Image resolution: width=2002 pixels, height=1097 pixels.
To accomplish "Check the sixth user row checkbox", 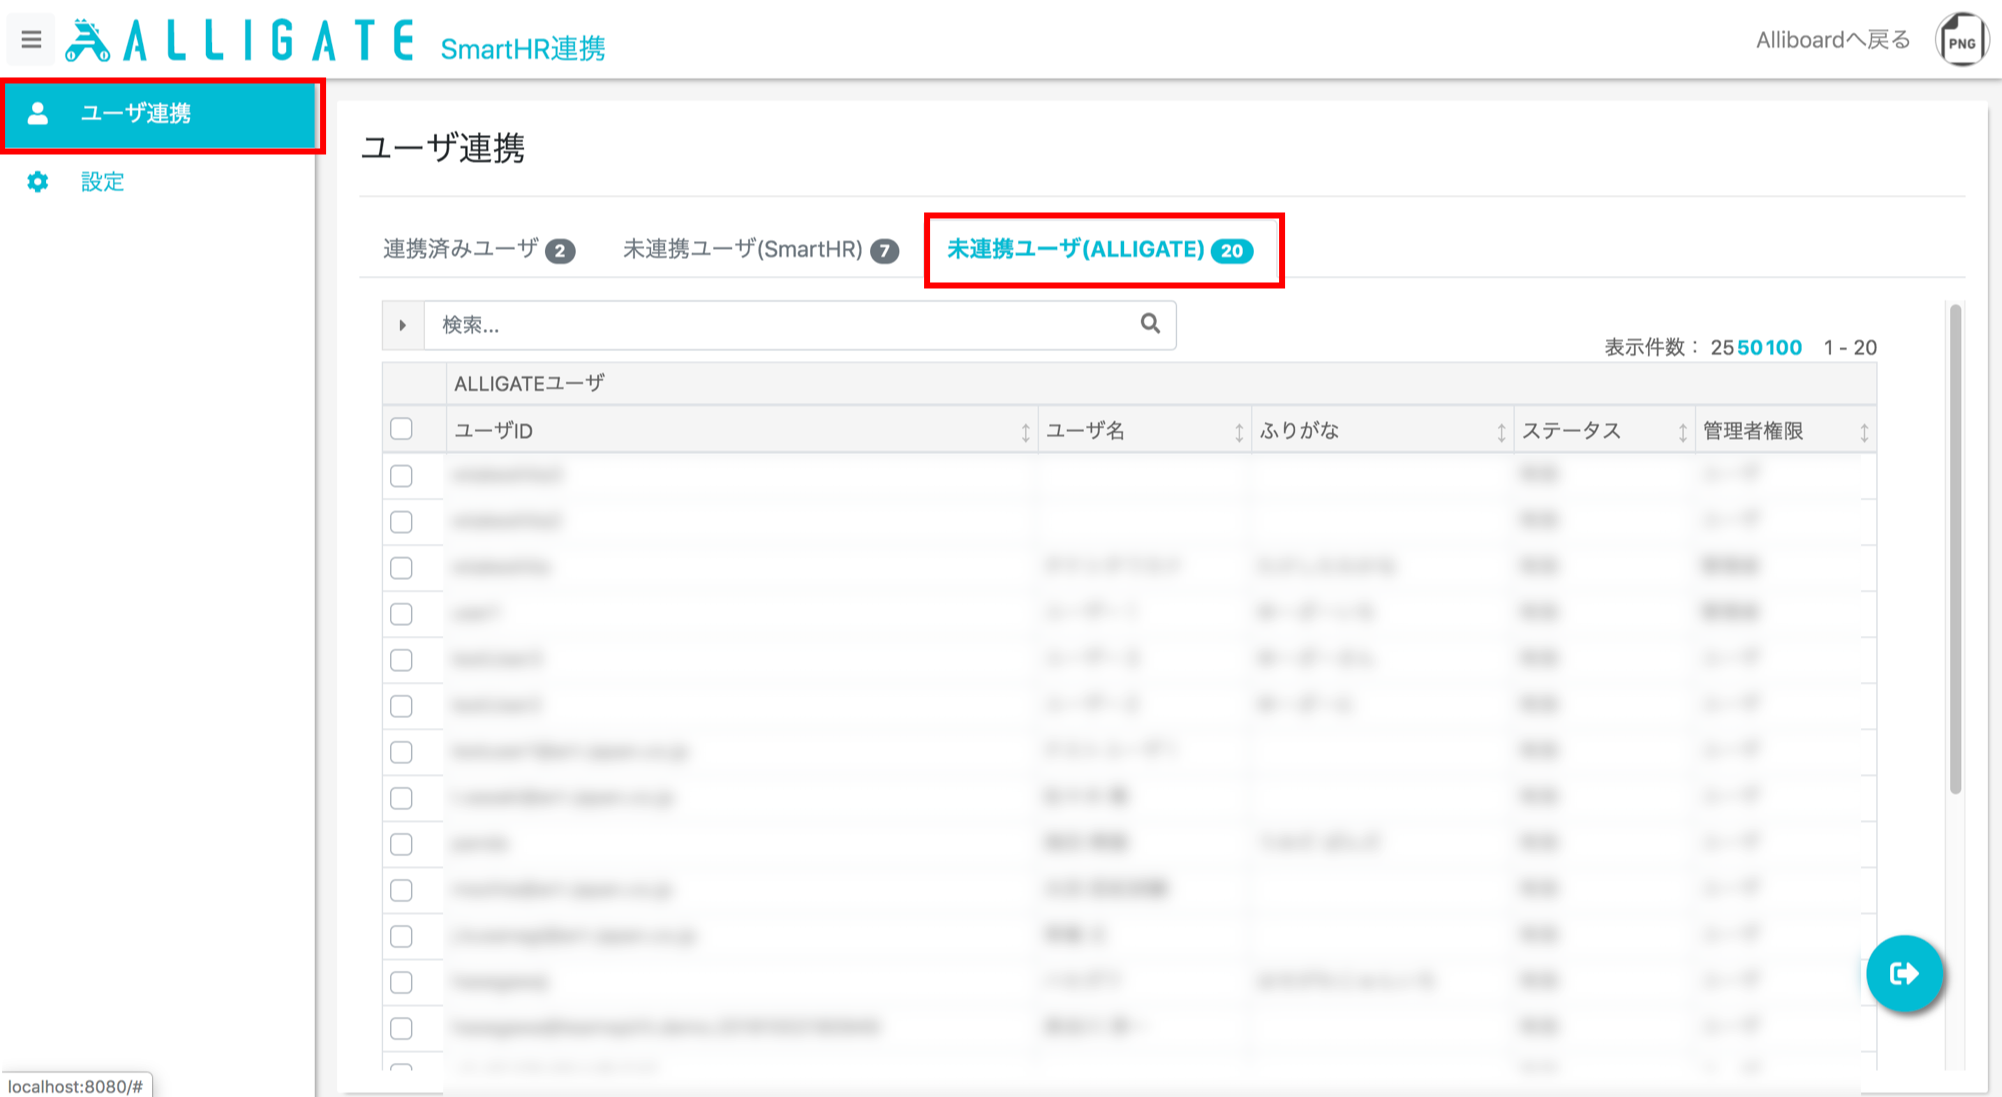I will coord(401,706).
